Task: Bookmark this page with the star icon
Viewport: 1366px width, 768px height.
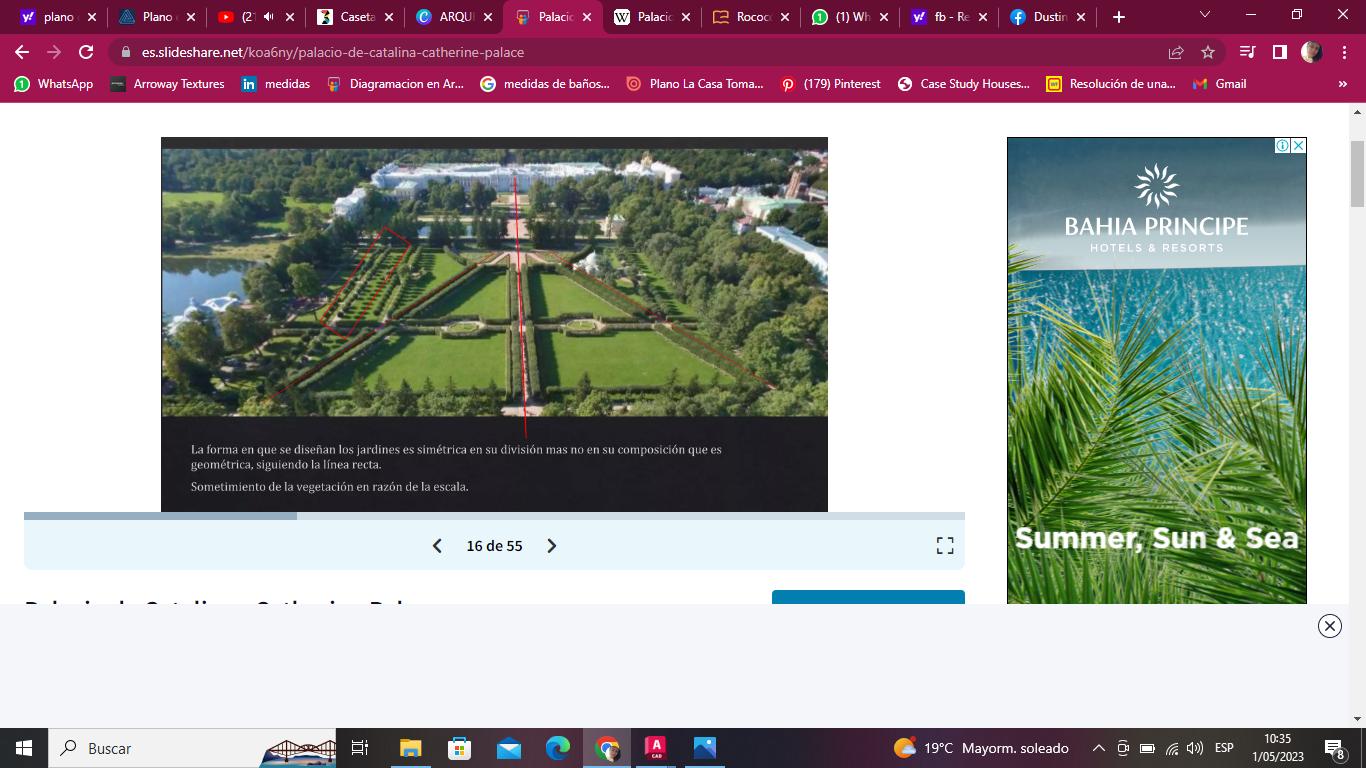Action: click(1208, 52)
